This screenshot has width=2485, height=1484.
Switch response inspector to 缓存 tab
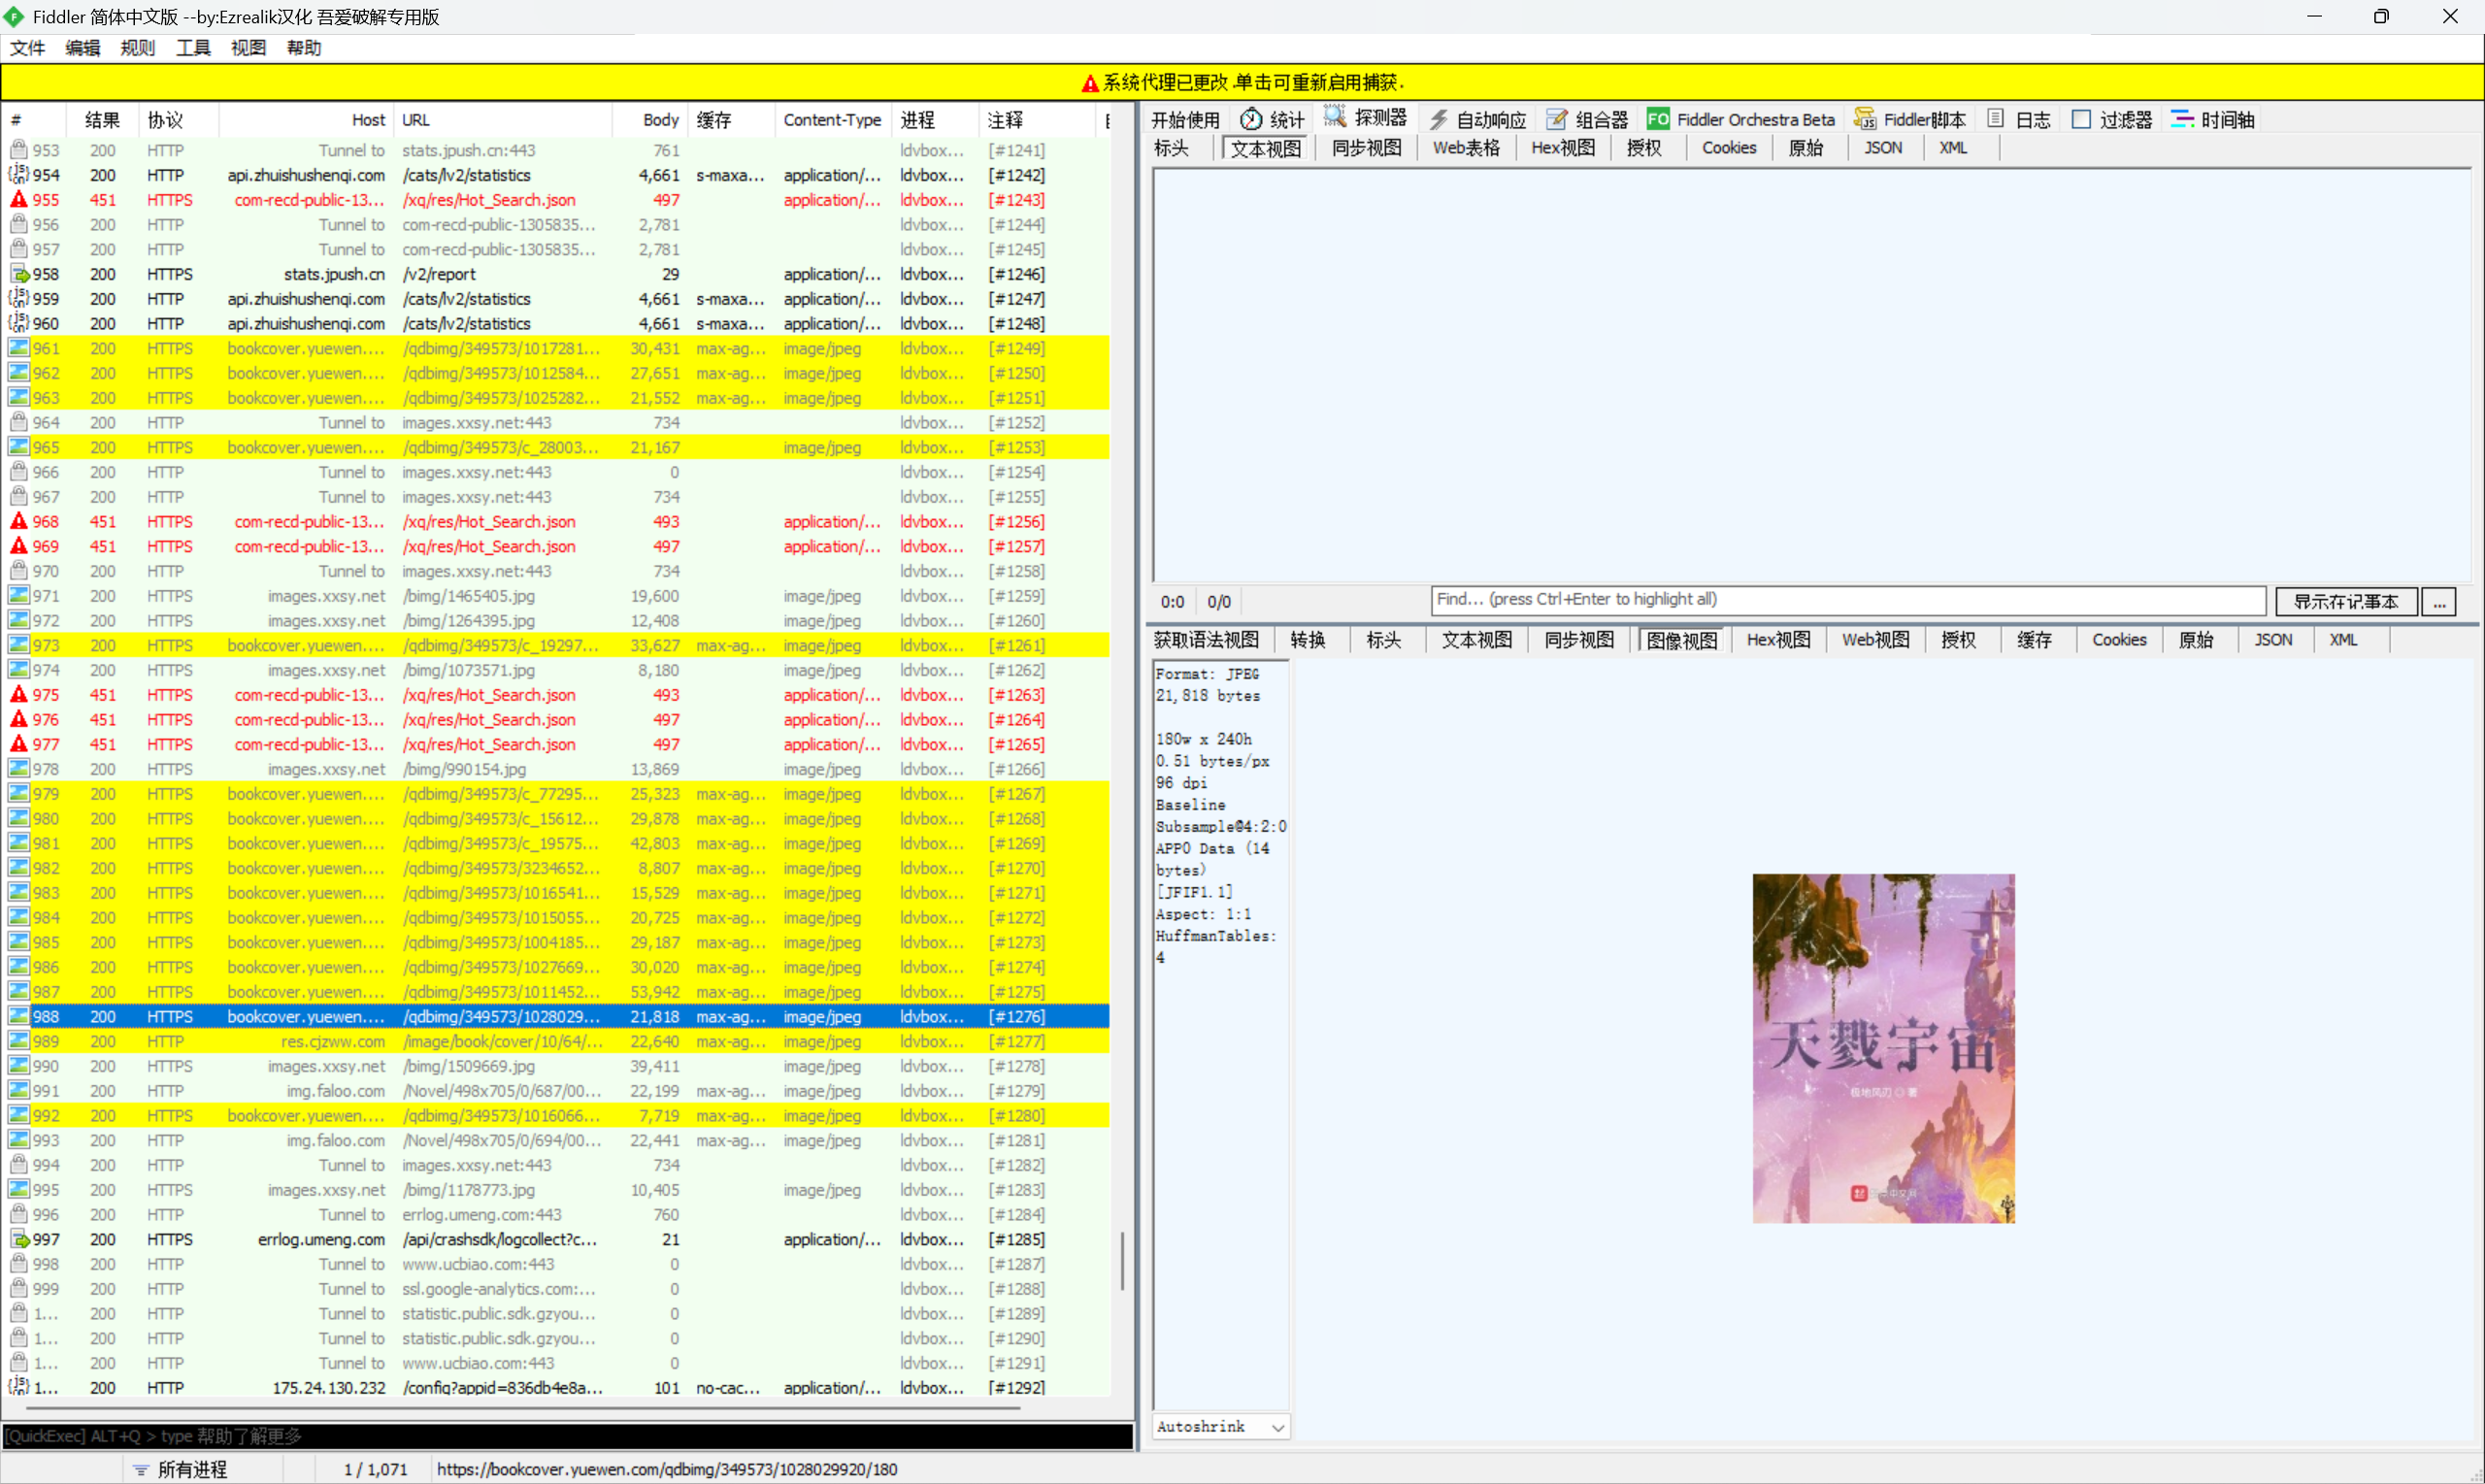[x=2034, y=640]
